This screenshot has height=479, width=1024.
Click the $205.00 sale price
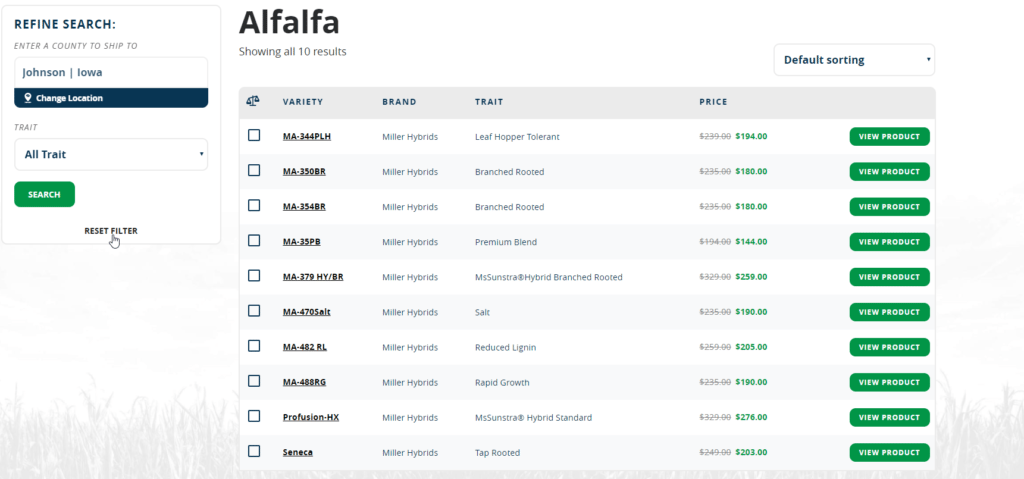click(x=751, y=347)
